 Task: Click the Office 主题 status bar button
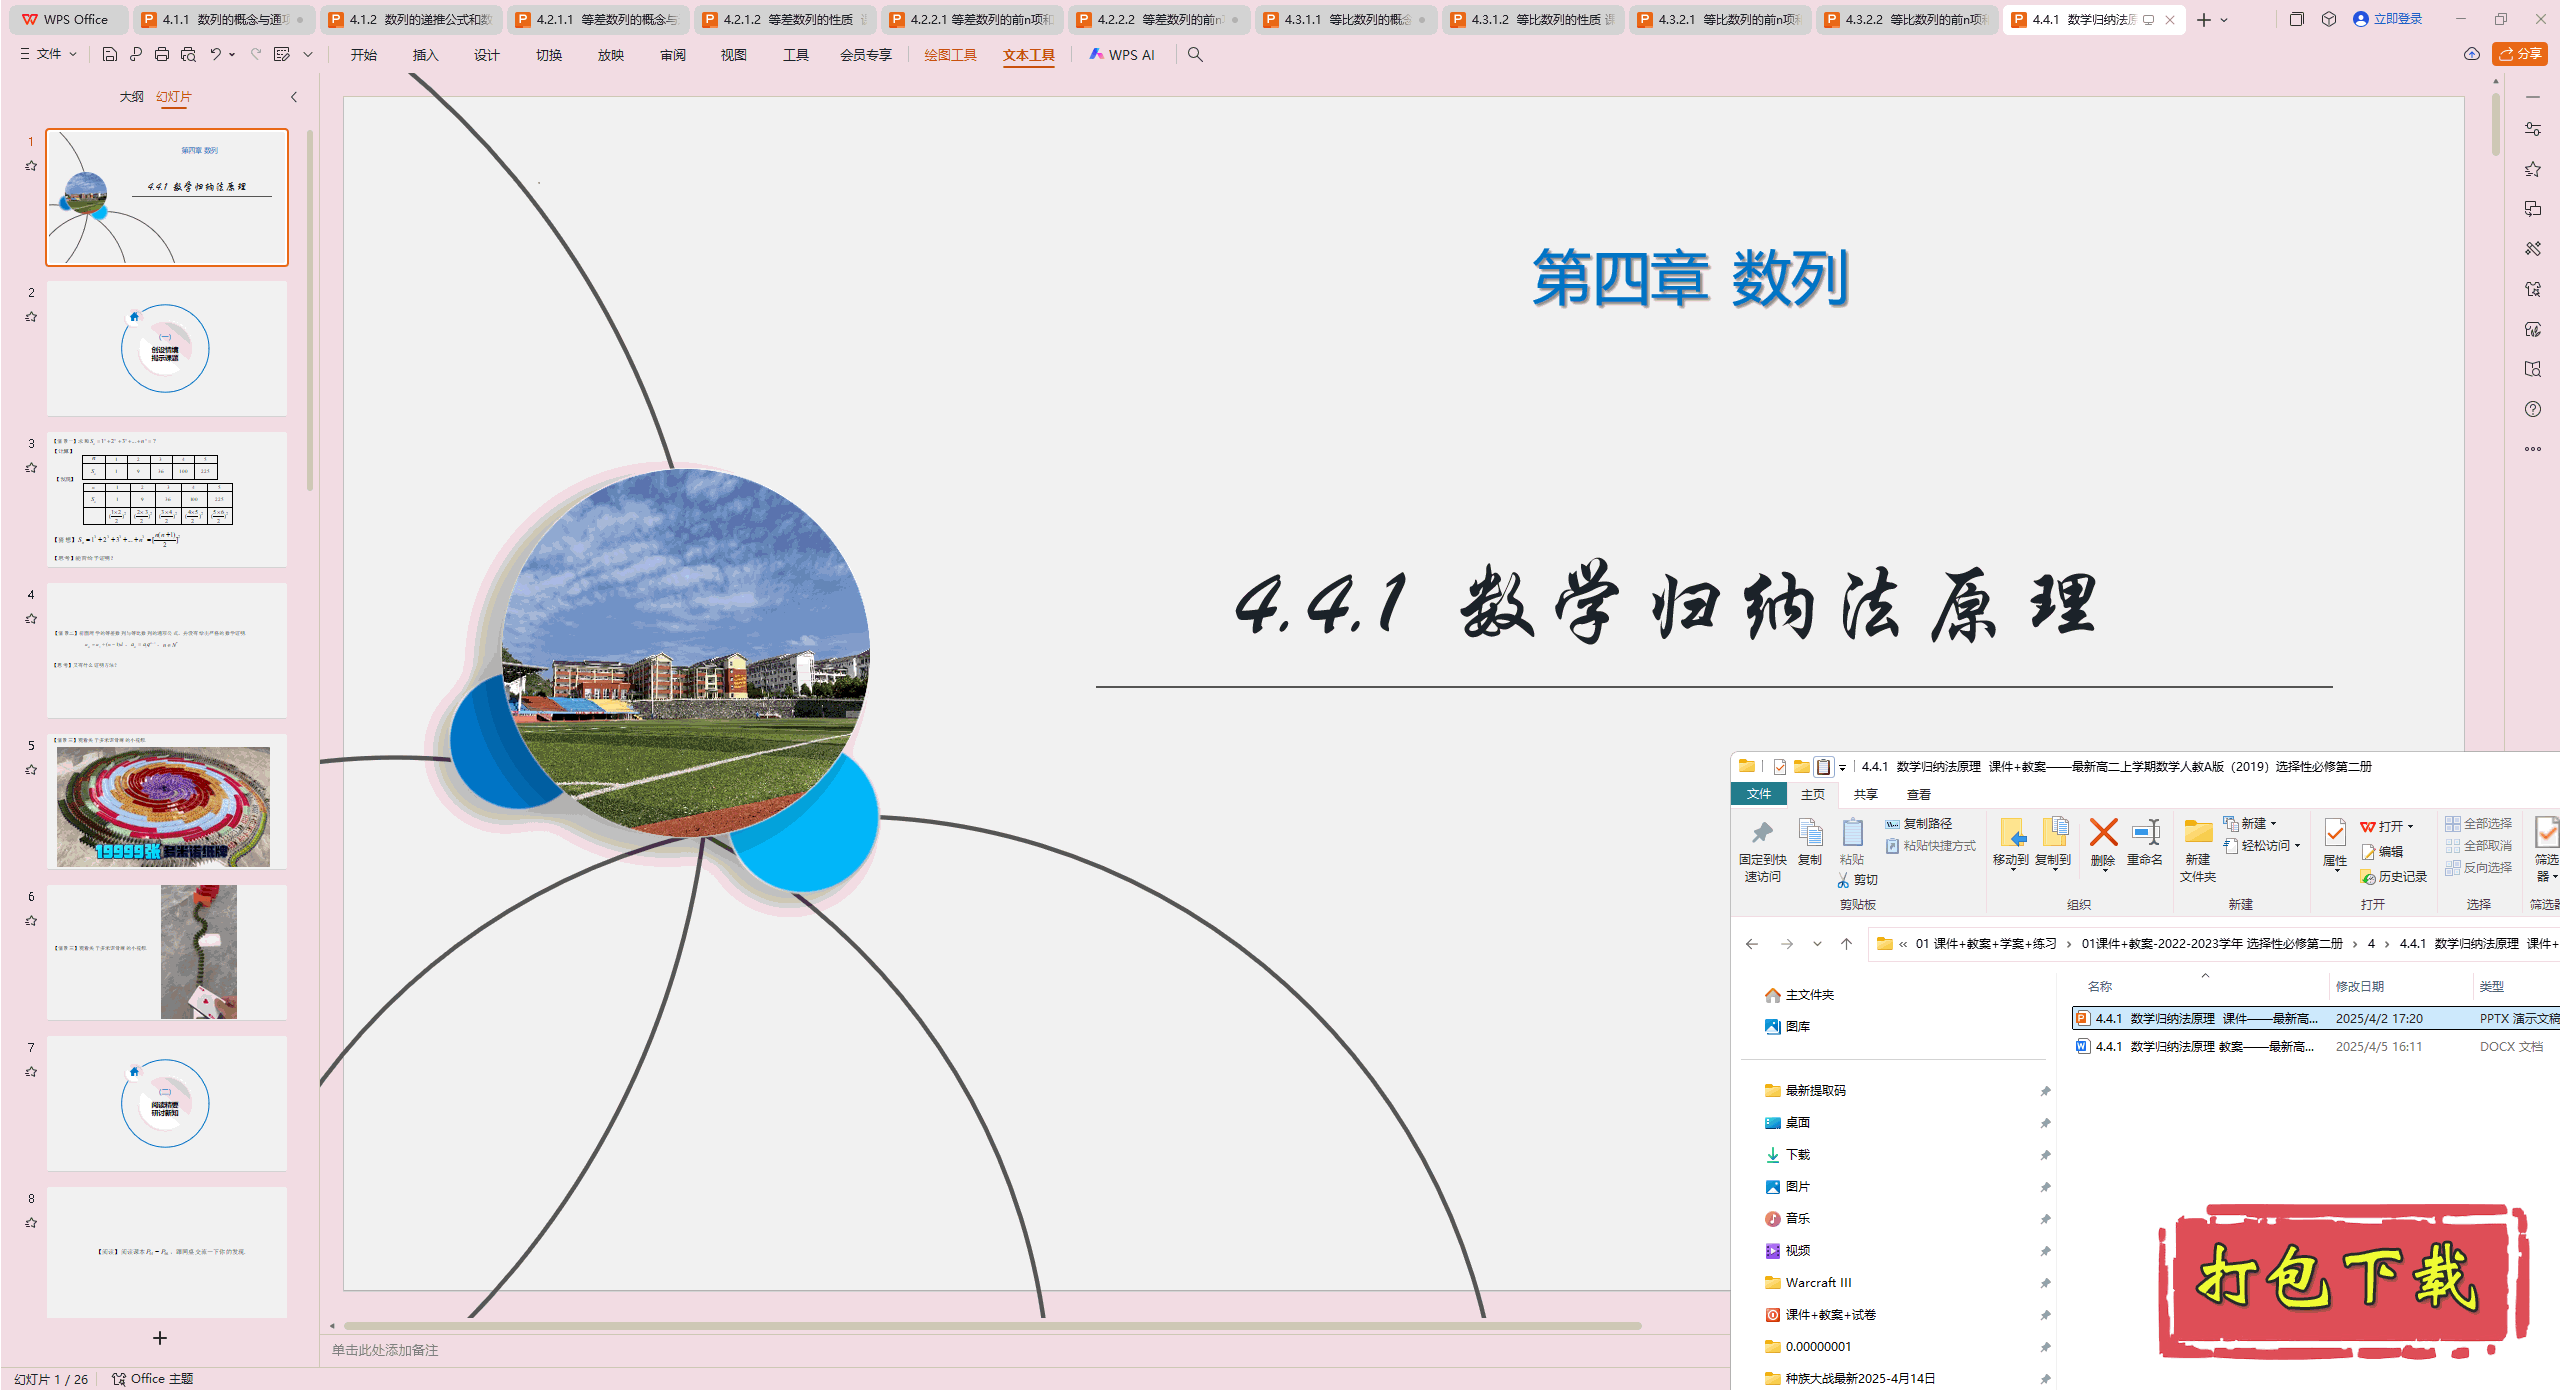coord(152,1378)
